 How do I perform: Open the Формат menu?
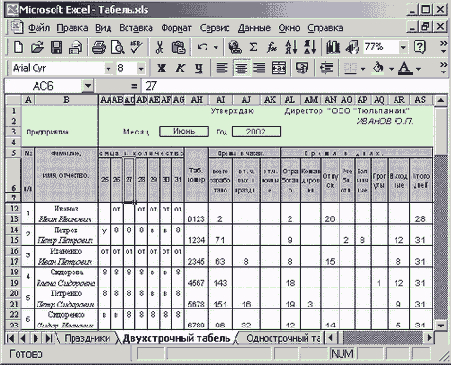click(176, 28)
